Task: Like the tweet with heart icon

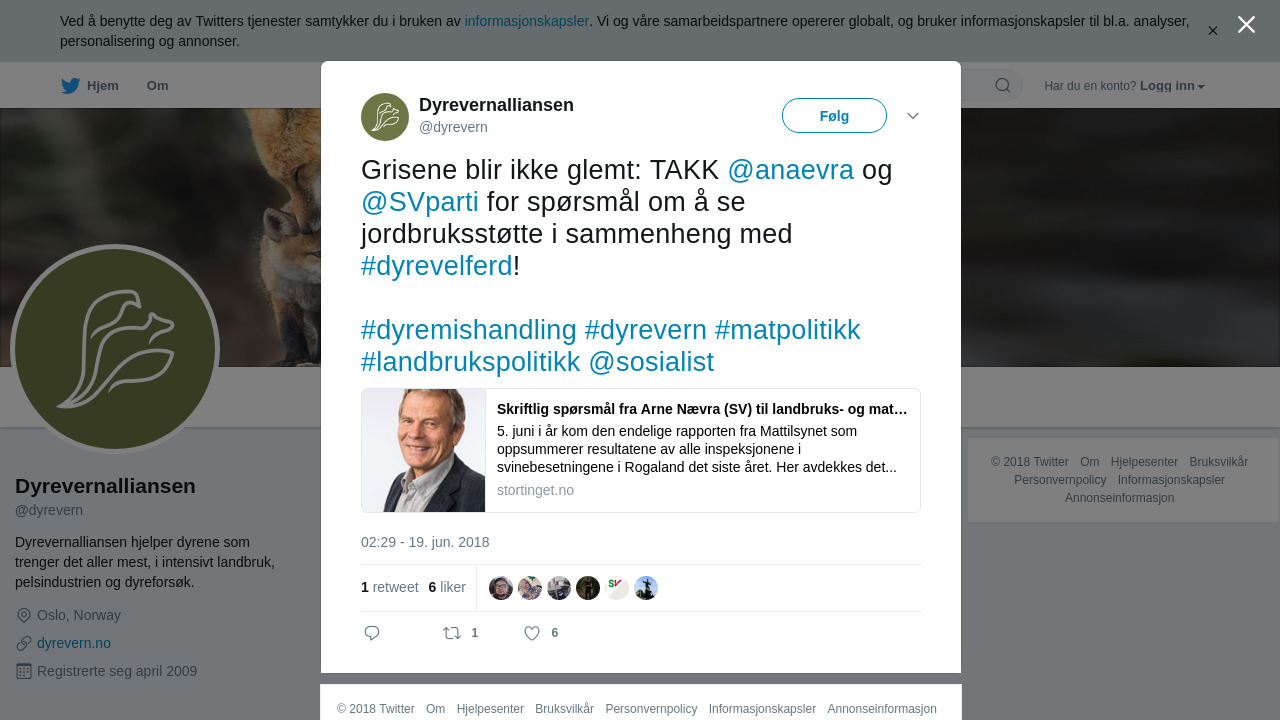Action: click(x=532, y=633)
